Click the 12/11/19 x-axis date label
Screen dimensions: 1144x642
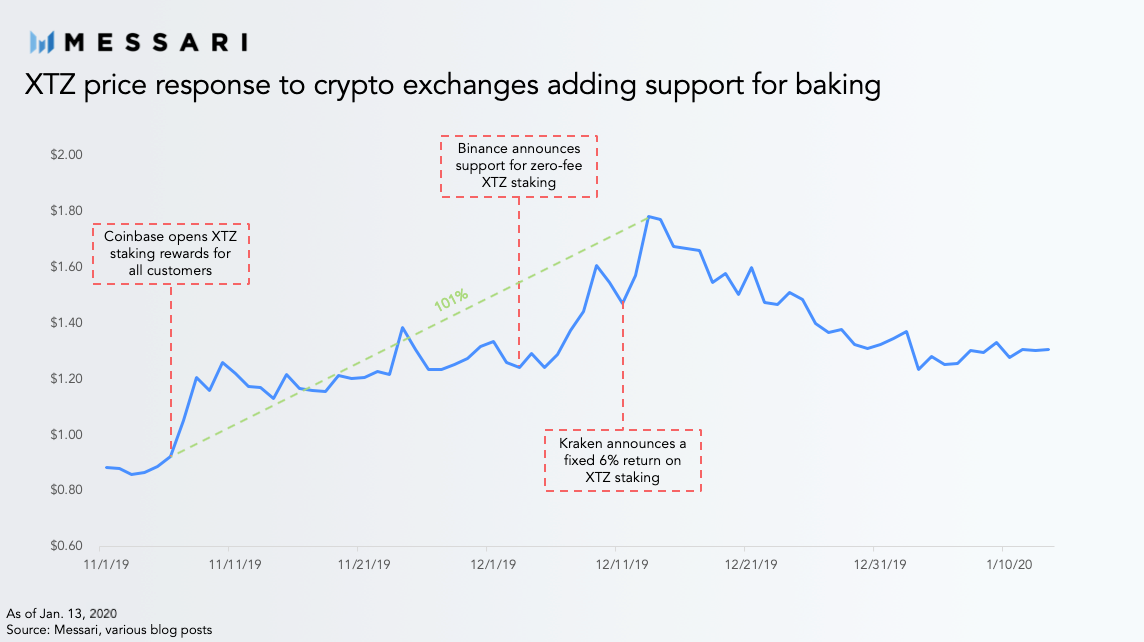(622, 565)
